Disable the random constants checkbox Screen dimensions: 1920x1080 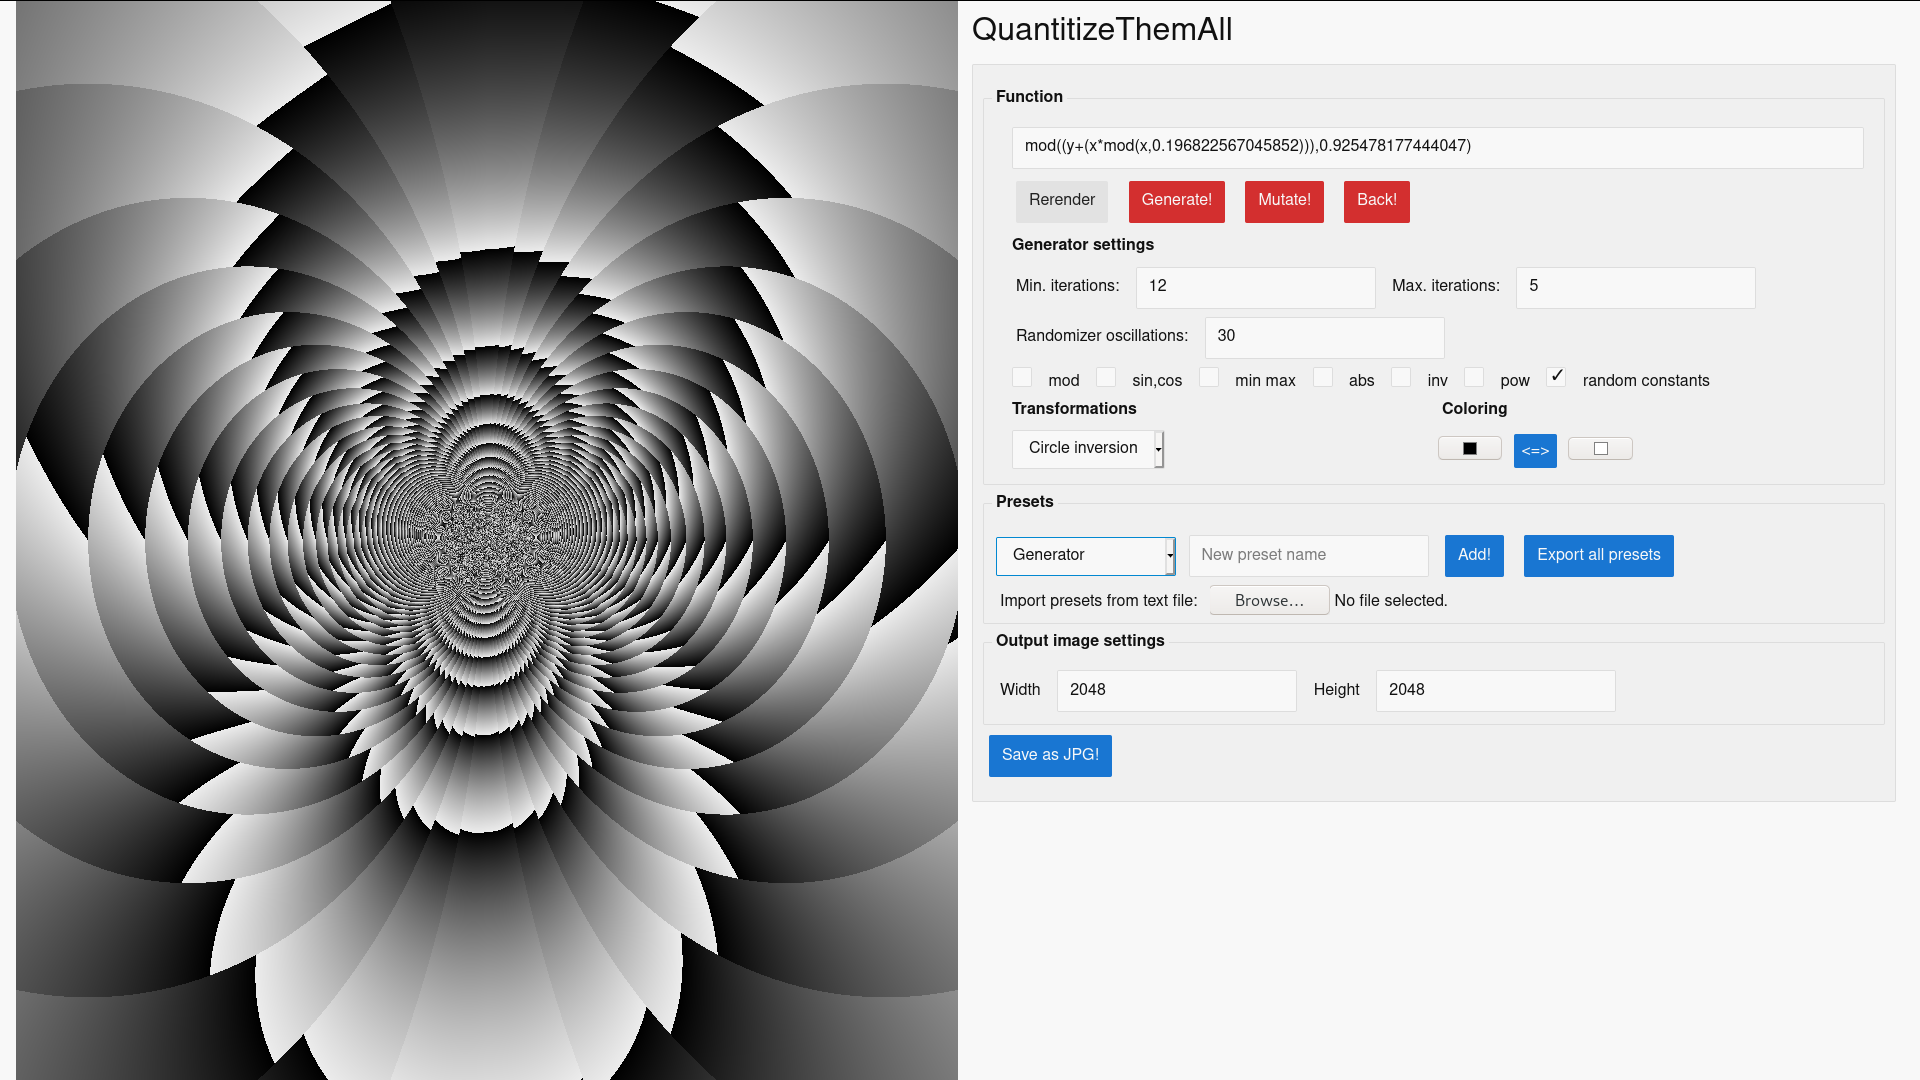click(x=1556, y=376)
